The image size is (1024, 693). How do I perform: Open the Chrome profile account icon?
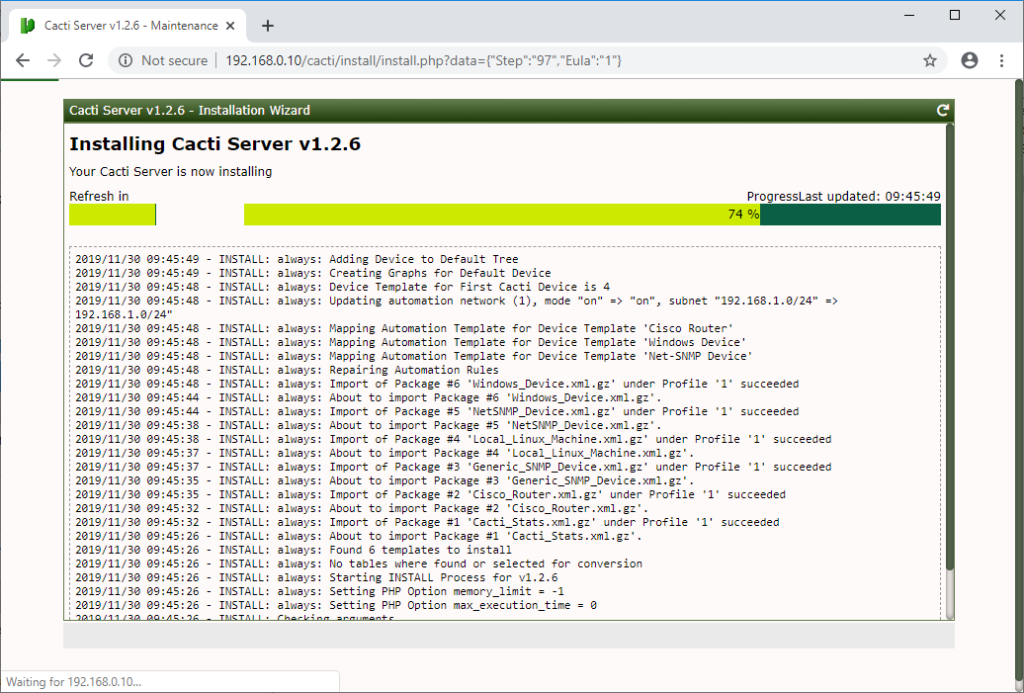(969, 61)
